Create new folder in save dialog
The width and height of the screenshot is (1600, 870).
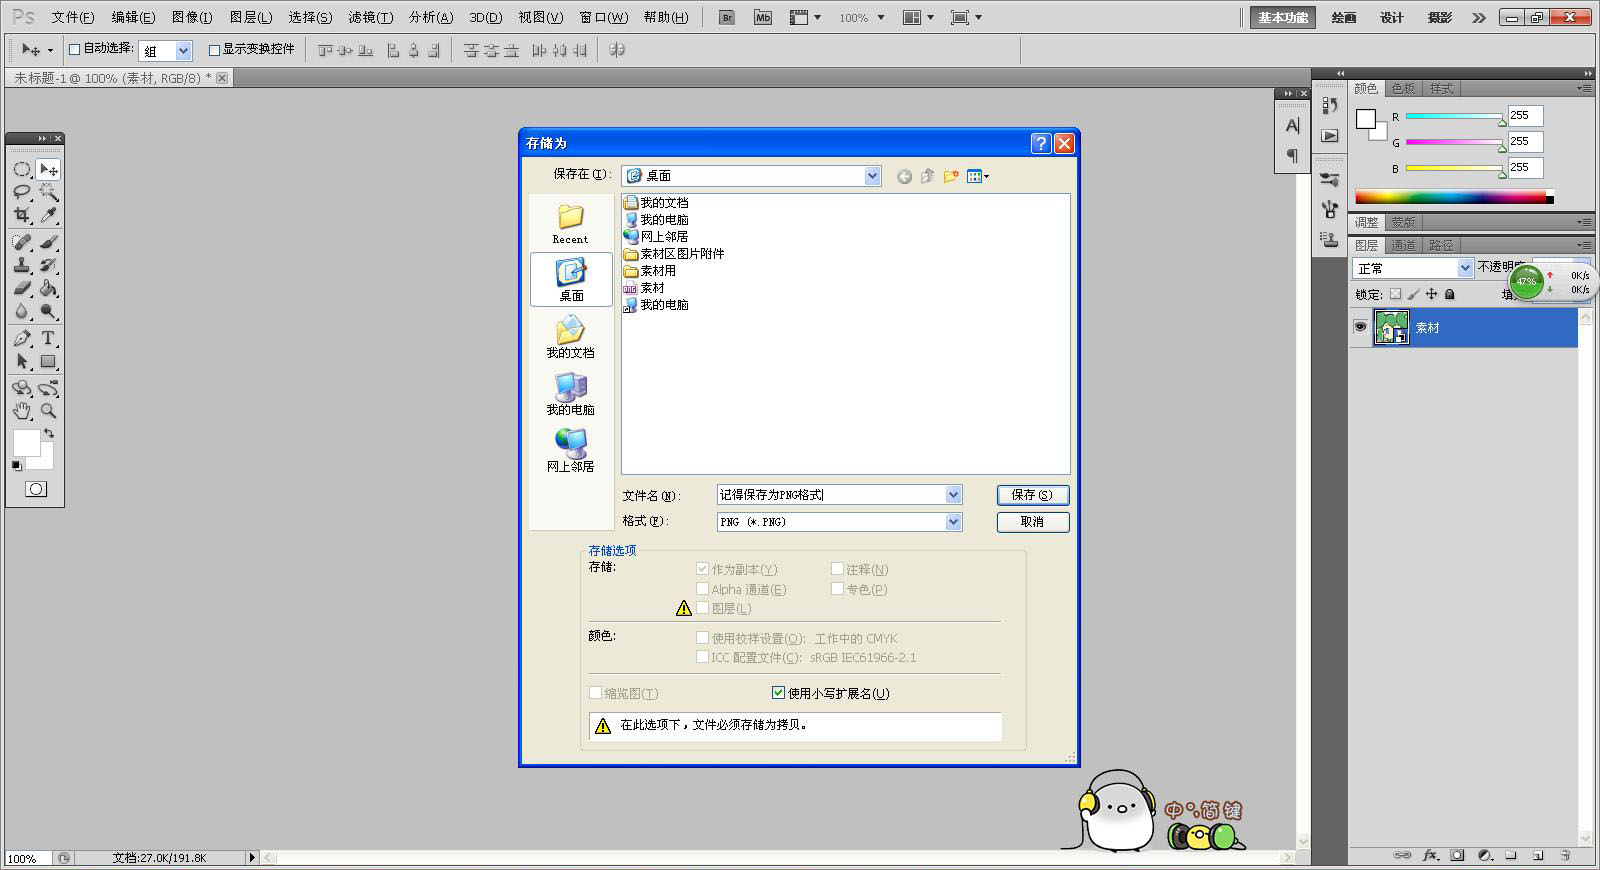pos(951,176)
